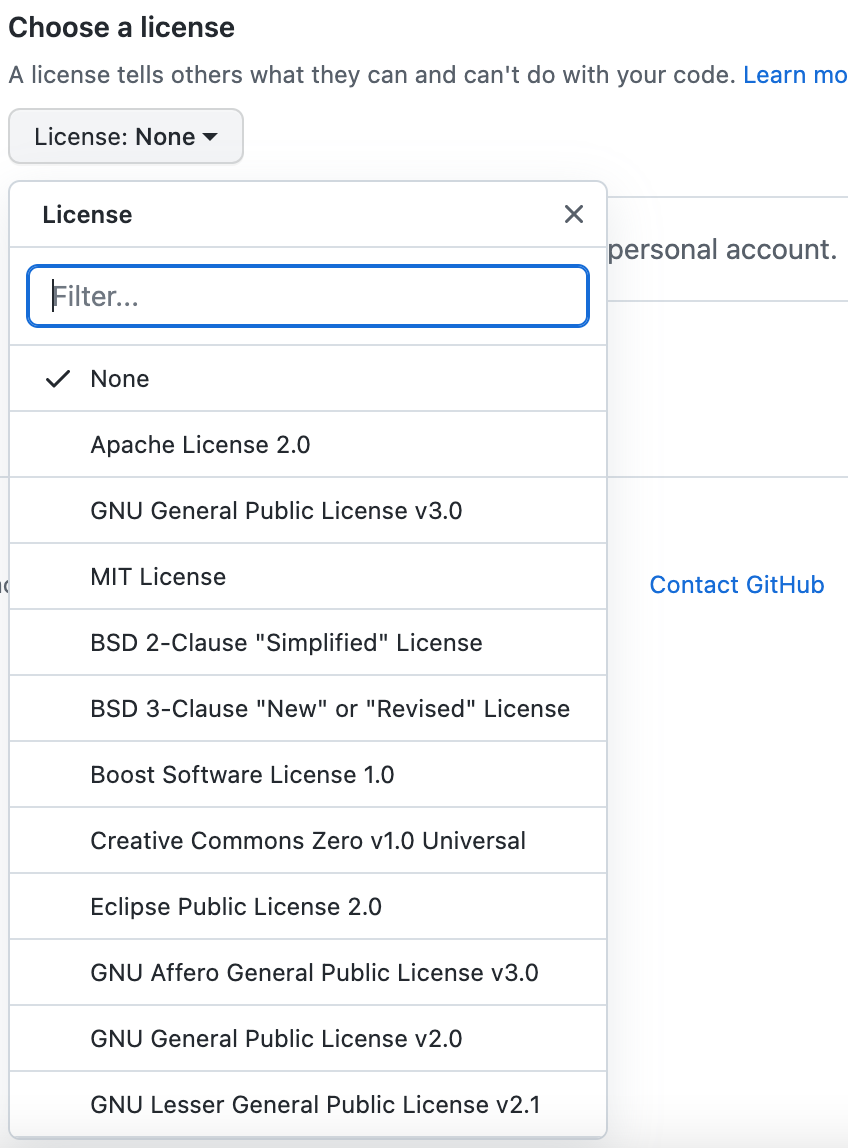Open the Learn more link
Image resolution: width=848 pixels, height=1148 pixels.
click(x=795, y=75)
